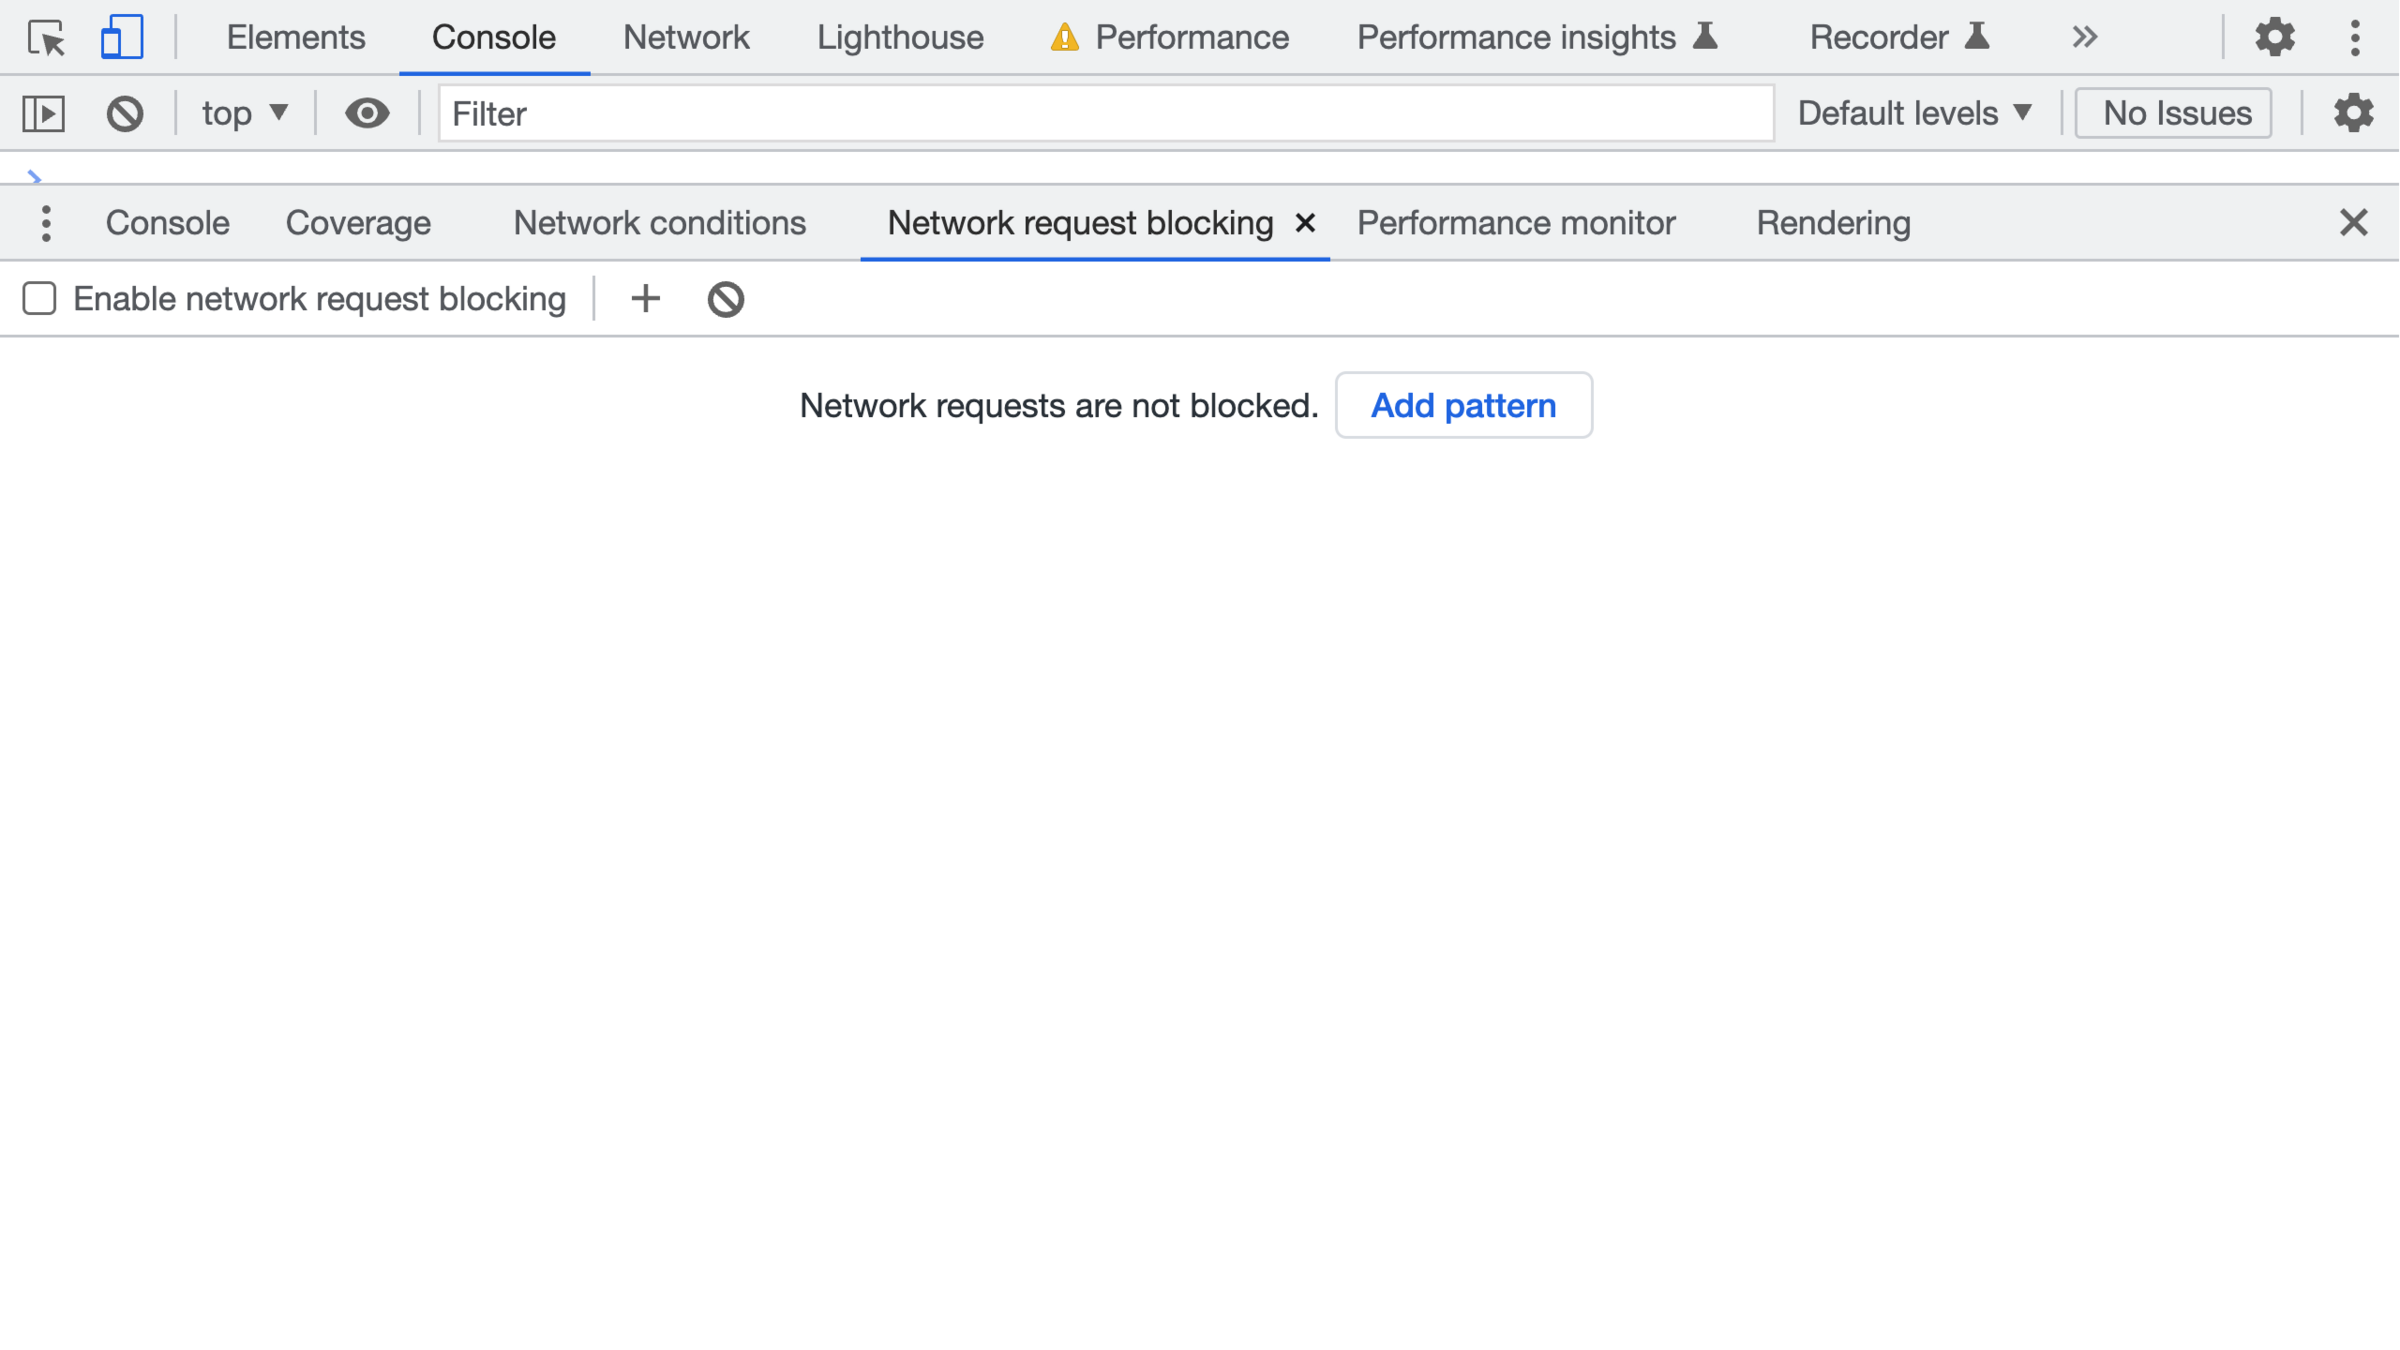Open the top JavaScript context dropdown
This screenshot has width=2400, height=1350.
click(x=245, y=113)
